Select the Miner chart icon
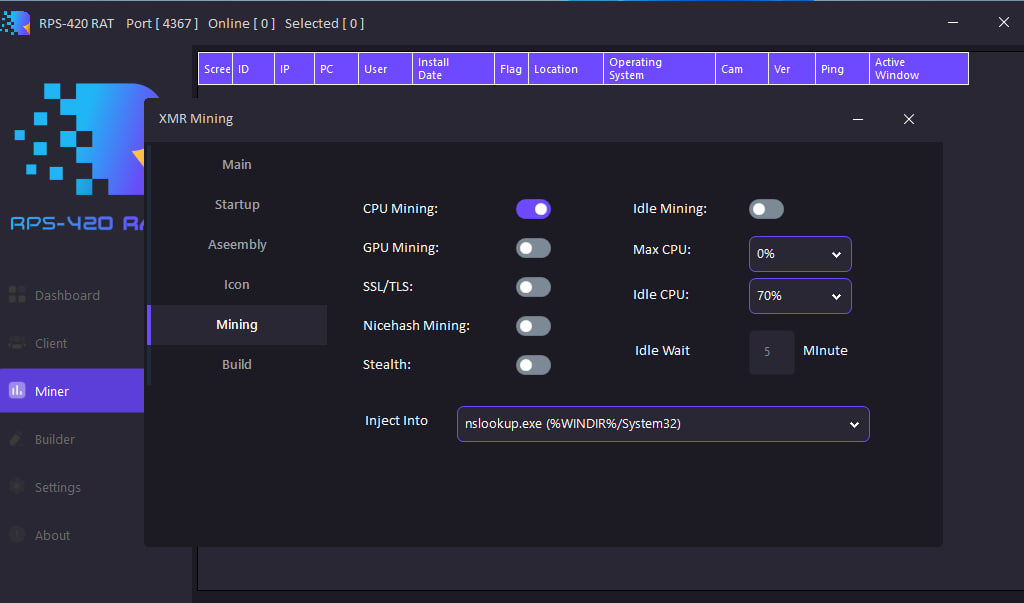This screenshot has height=603, width=1024. click(x=17, y=391)
